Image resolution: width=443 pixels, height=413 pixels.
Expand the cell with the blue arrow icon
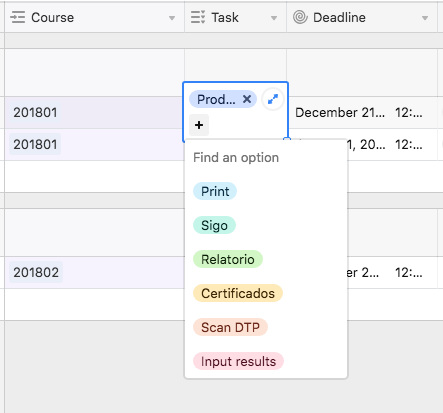coord(273,99)
